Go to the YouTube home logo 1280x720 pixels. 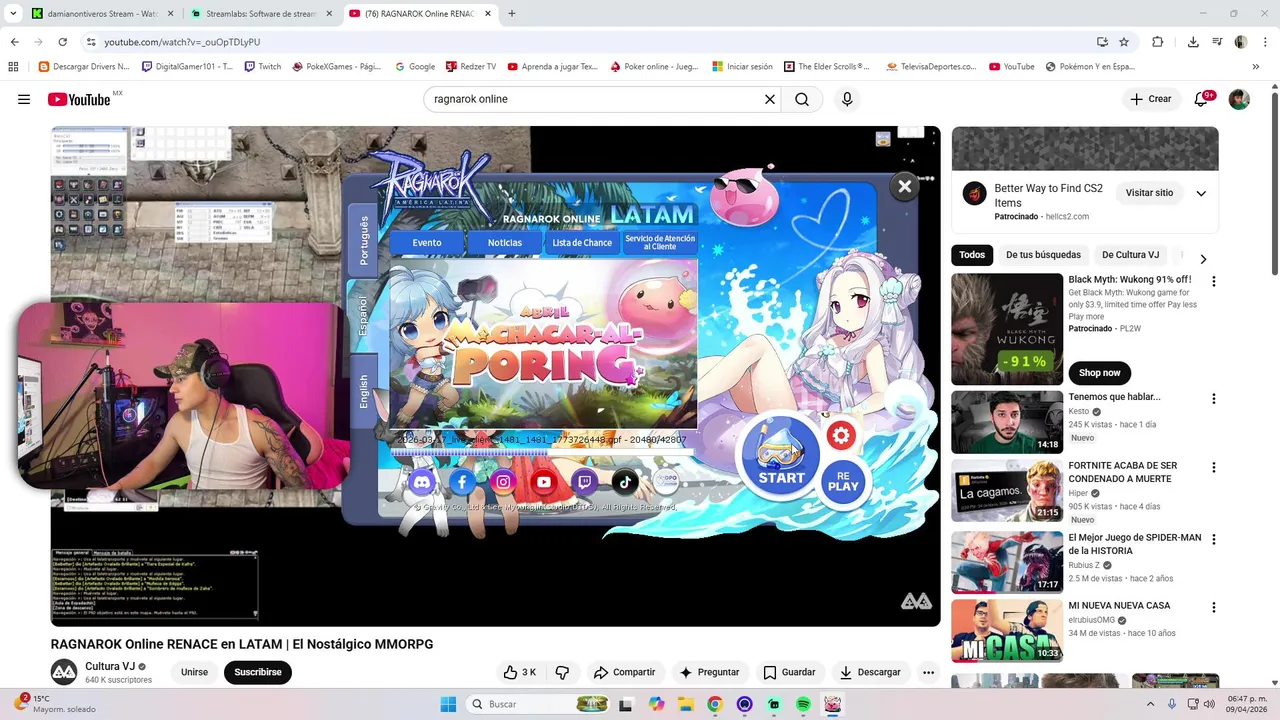pos(78,99)
